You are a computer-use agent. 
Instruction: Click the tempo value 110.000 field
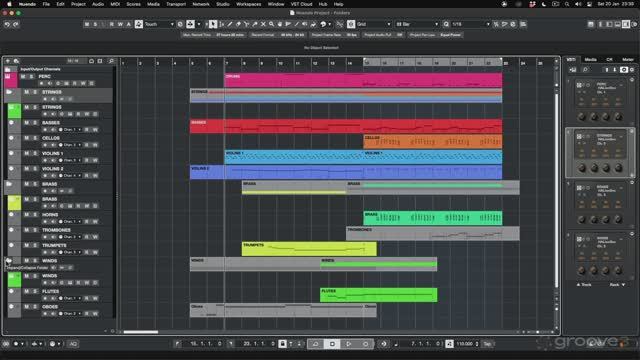(x=465, y=344)
